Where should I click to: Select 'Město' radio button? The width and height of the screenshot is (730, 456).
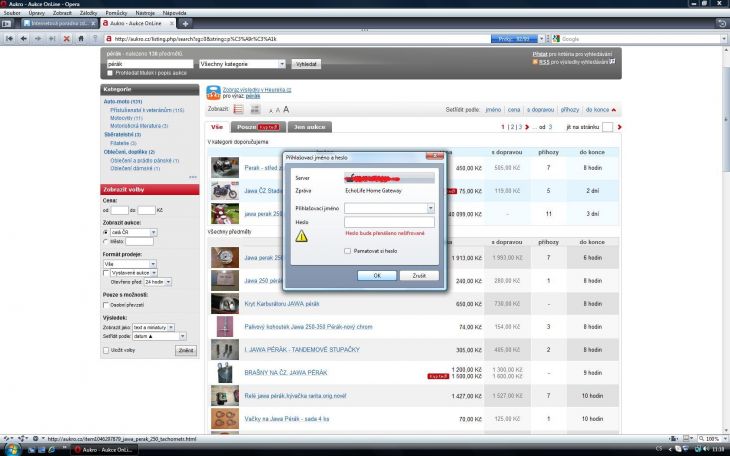coord(106,241)
